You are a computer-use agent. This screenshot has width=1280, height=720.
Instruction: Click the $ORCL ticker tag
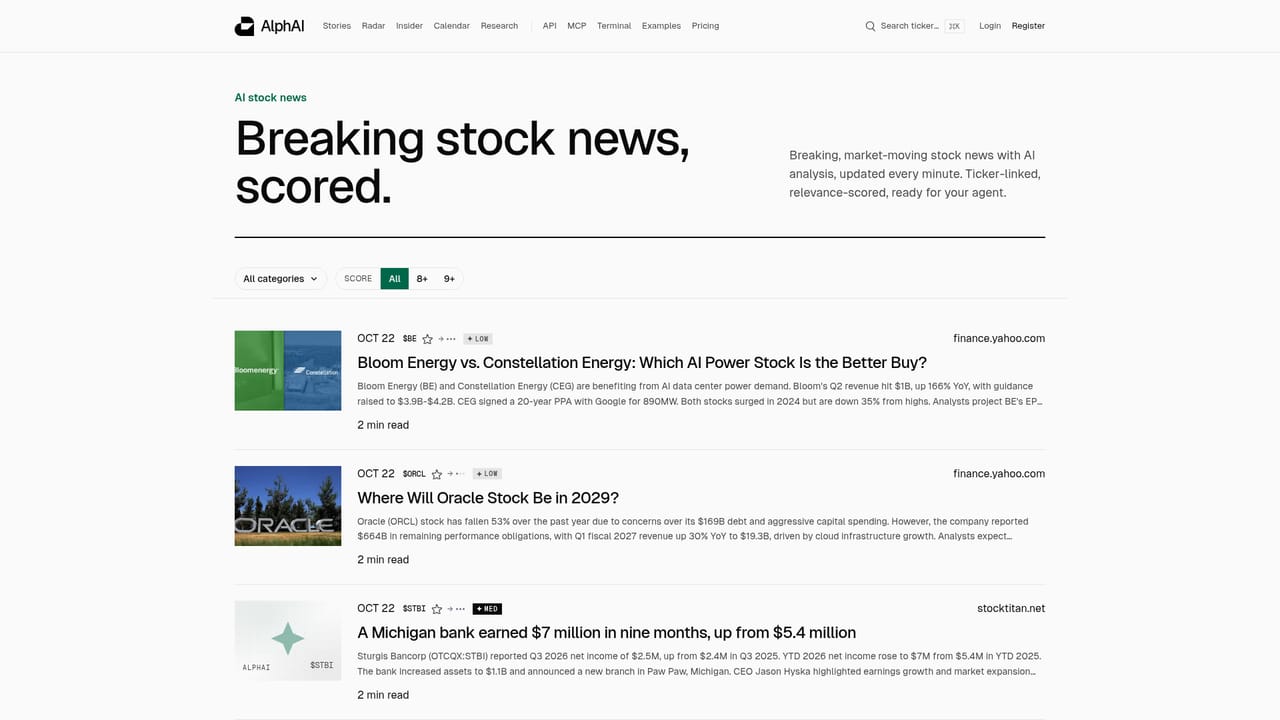[414, 474]
